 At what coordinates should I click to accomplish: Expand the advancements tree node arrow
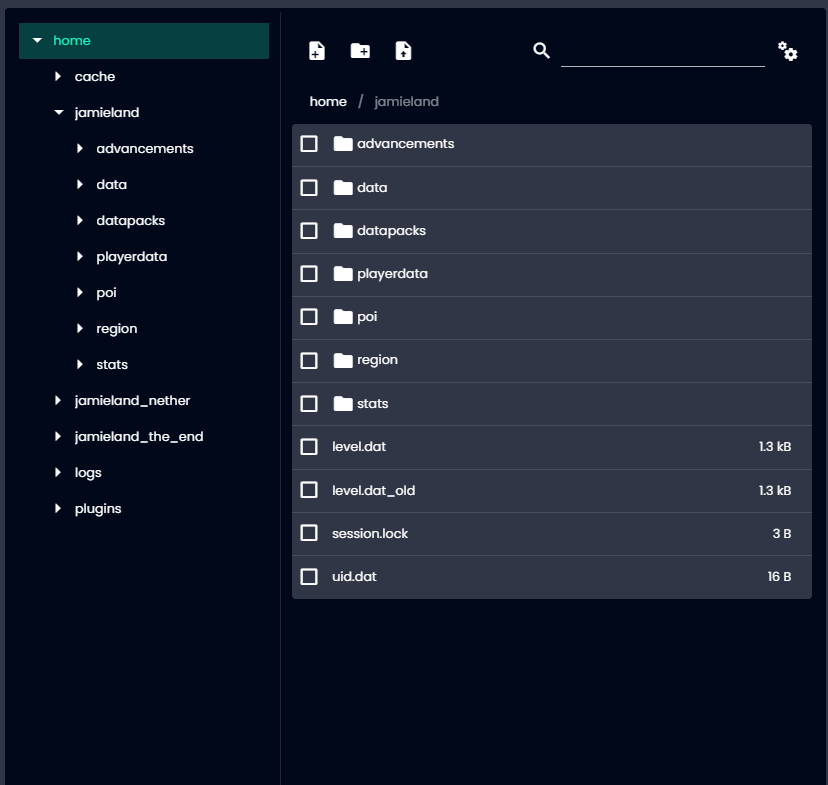[x=80, y=148]
